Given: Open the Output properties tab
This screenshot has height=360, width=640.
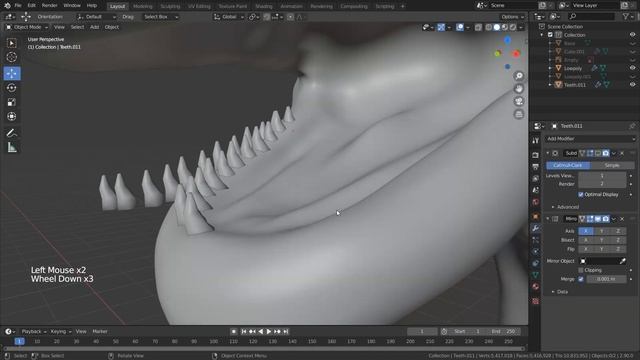Looking at the screenshot, I should [x=536, y=167].
